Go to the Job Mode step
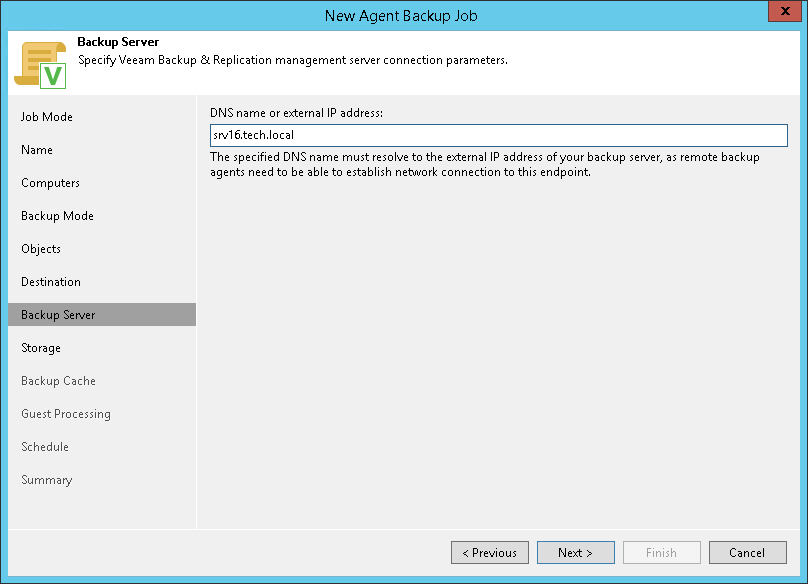The image size is (808, 584). click(x=47, y=117)
